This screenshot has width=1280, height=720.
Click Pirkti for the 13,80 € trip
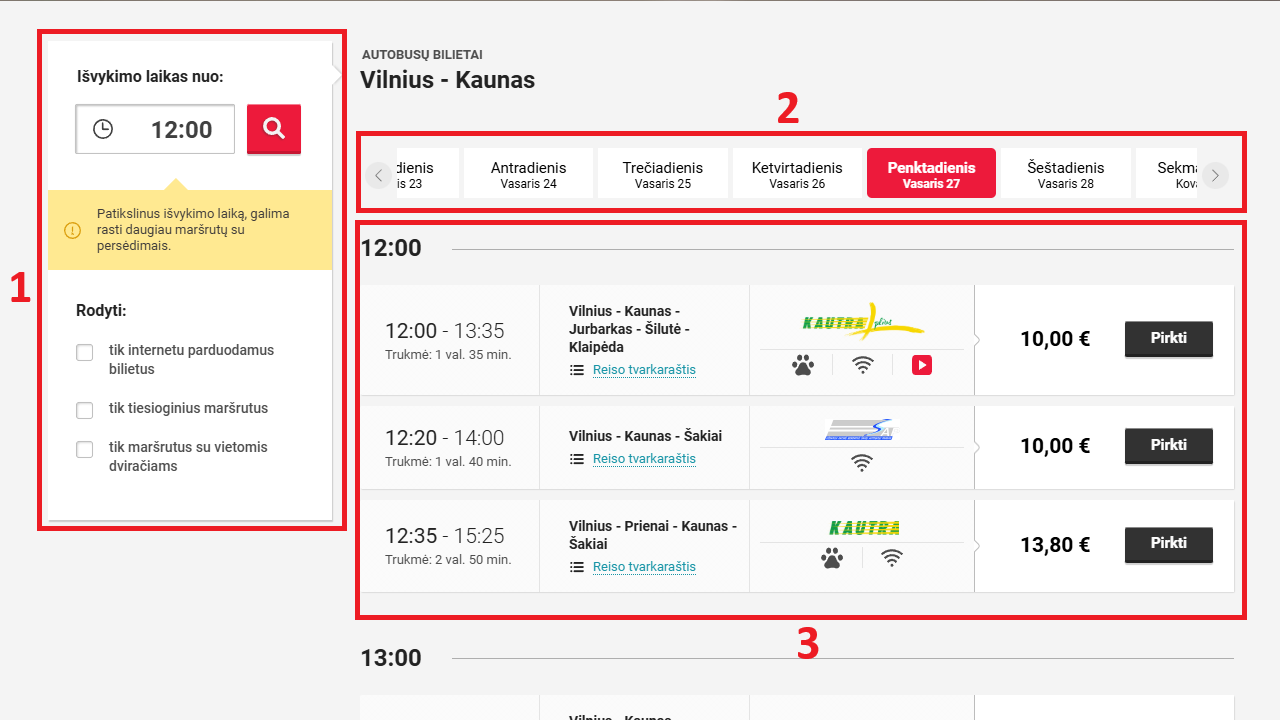click(x=1169, y=544)
